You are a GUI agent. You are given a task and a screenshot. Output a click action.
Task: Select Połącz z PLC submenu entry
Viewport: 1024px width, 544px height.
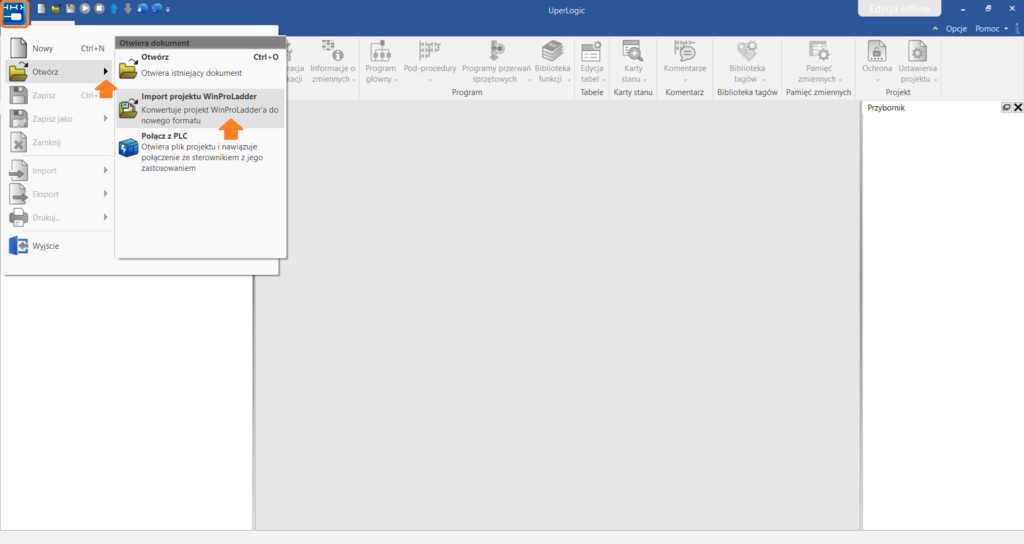[x=200, y=152]
